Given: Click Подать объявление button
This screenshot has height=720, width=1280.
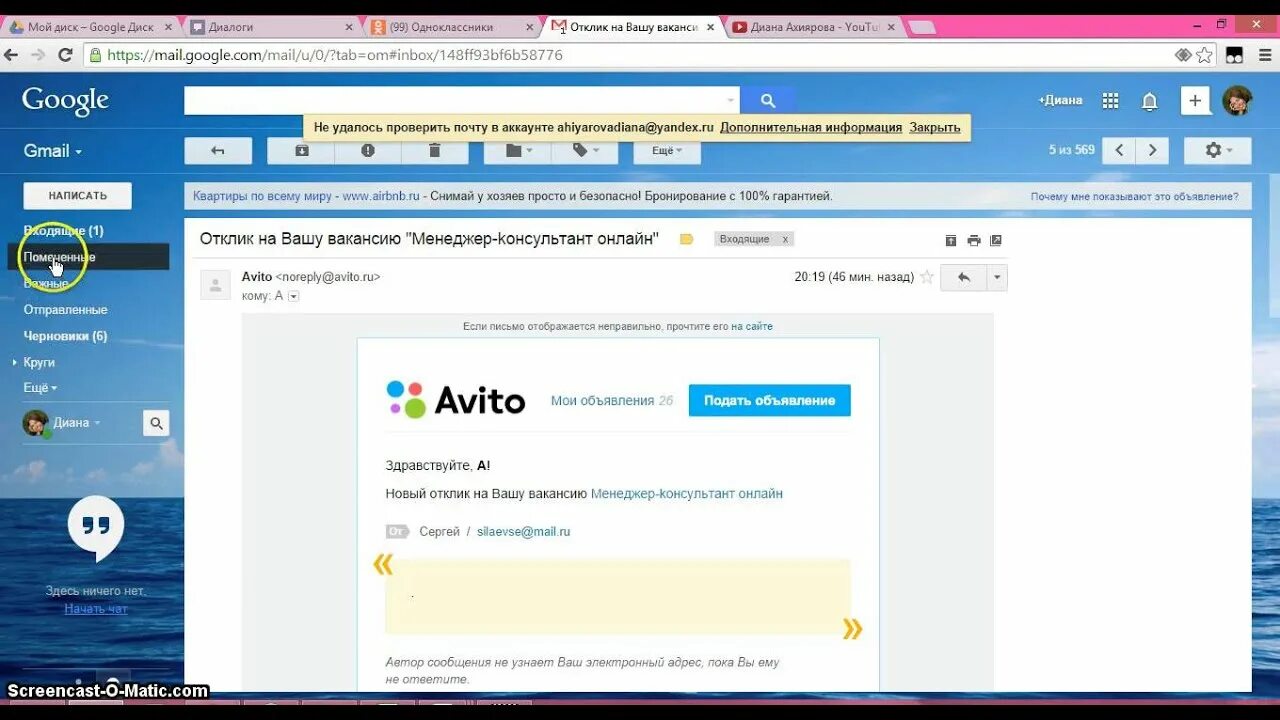Looking at the screenshot, I should (x=769, y=400).
